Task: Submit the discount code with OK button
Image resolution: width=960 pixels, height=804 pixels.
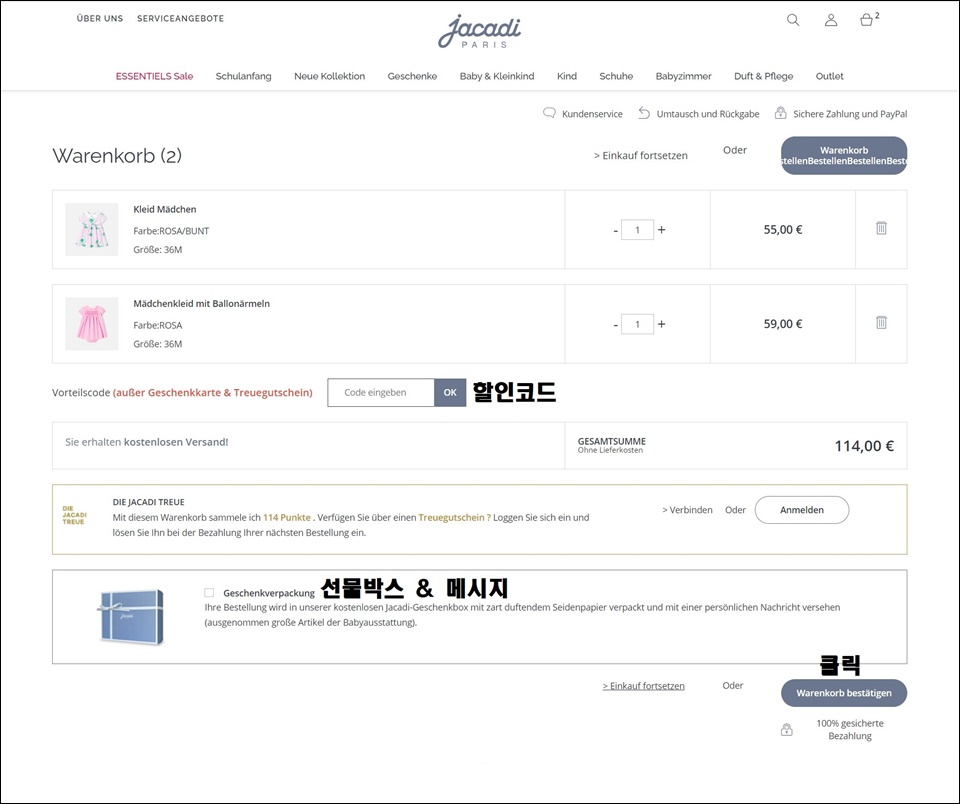Action: click(x=450, y=393)
